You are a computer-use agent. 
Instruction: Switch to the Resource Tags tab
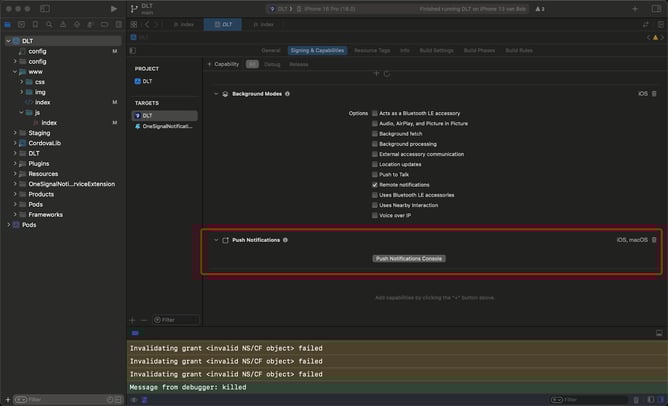coord(372,51)
